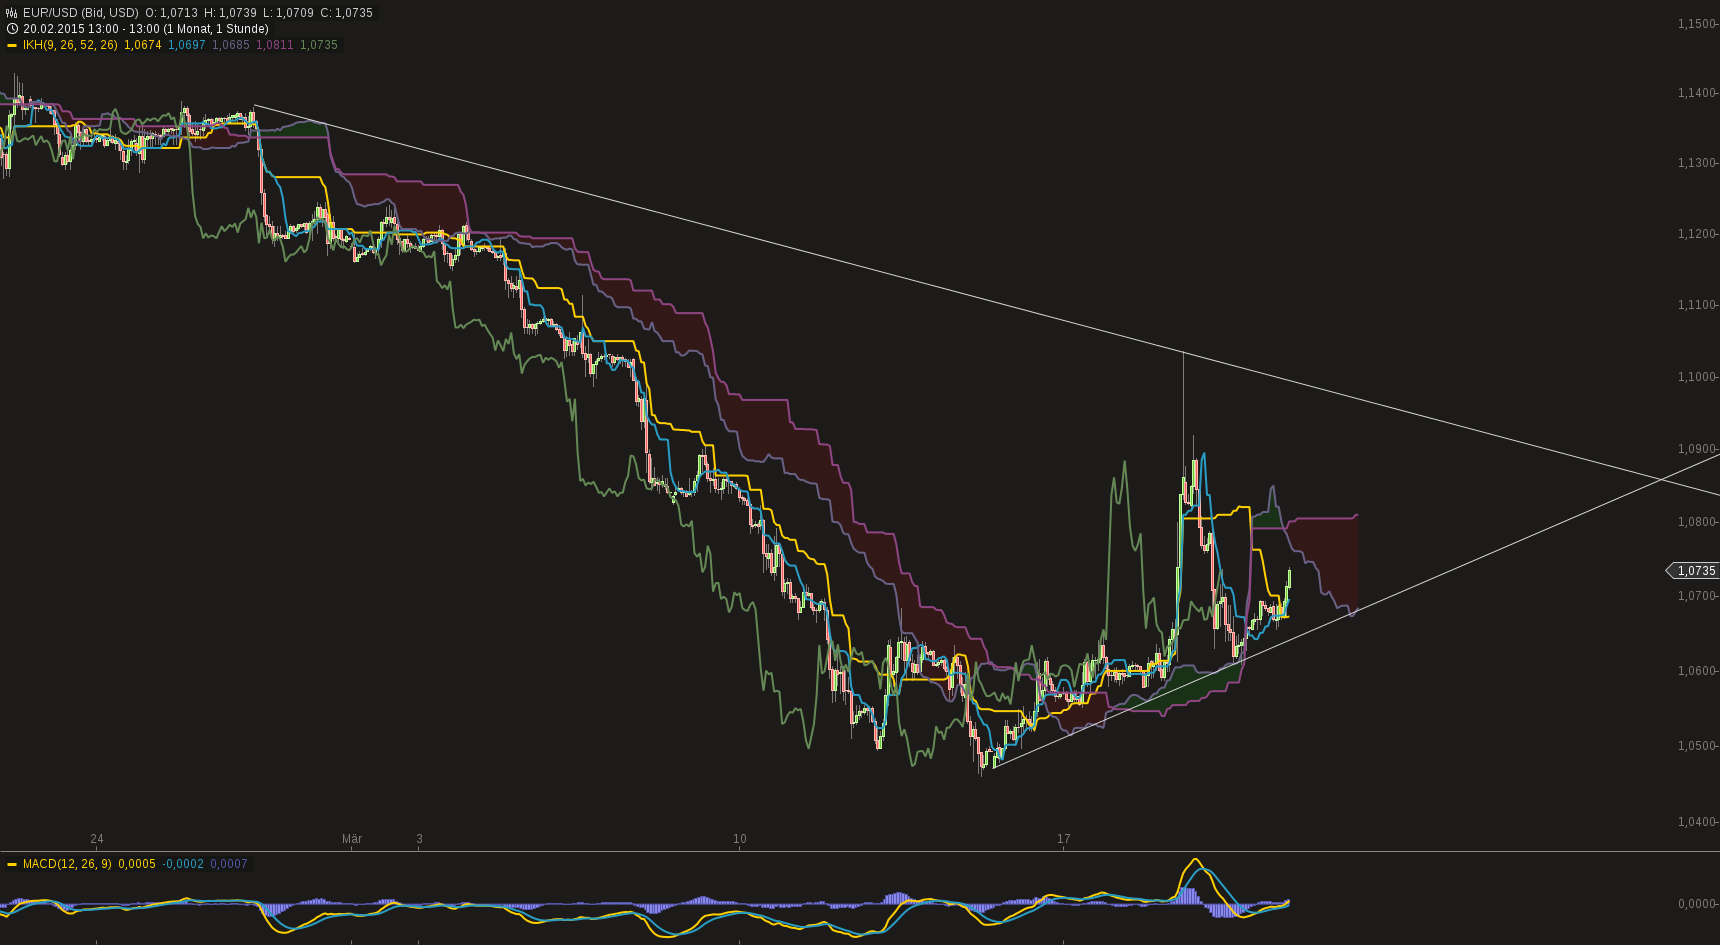Viewport: 1720px width, 945px height.
Task: Toggle the cyan Kijun value 1,0697 in legend
Action: pyautogui.click(x=186, y=44)
